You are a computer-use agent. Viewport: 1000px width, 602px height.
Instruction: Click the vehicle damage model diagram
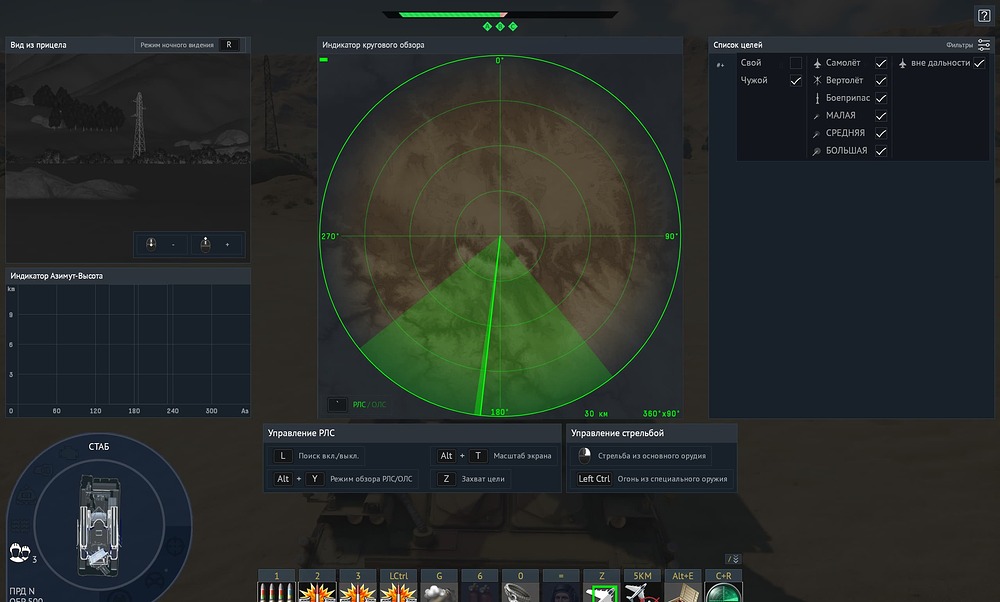99,524
